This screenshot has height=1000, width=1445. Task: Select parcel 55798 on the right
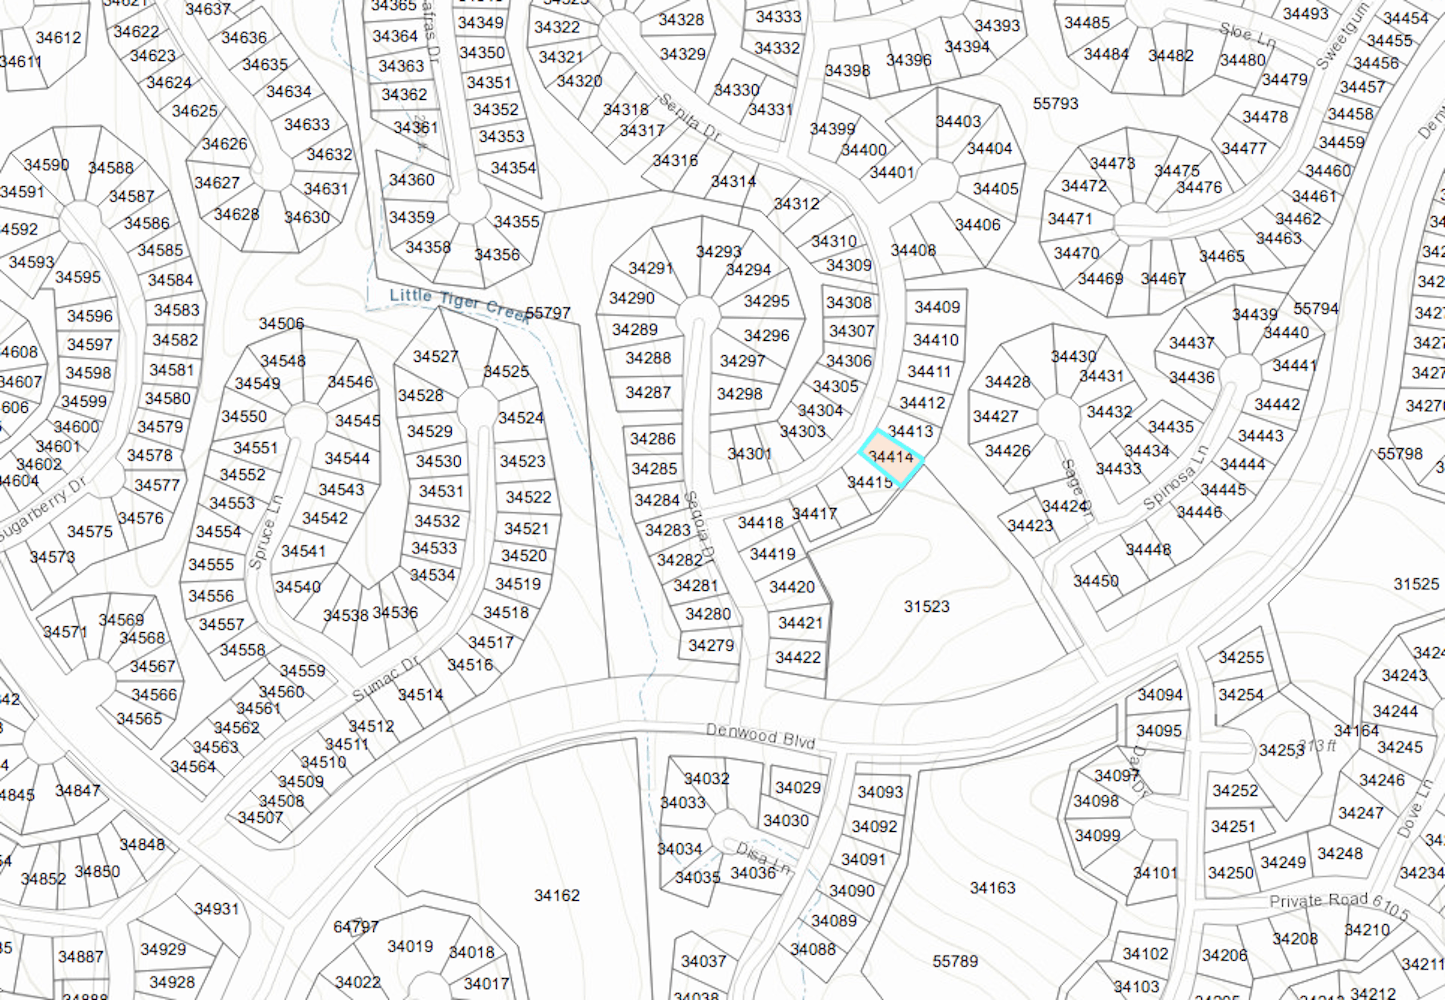click(1400, 453)
